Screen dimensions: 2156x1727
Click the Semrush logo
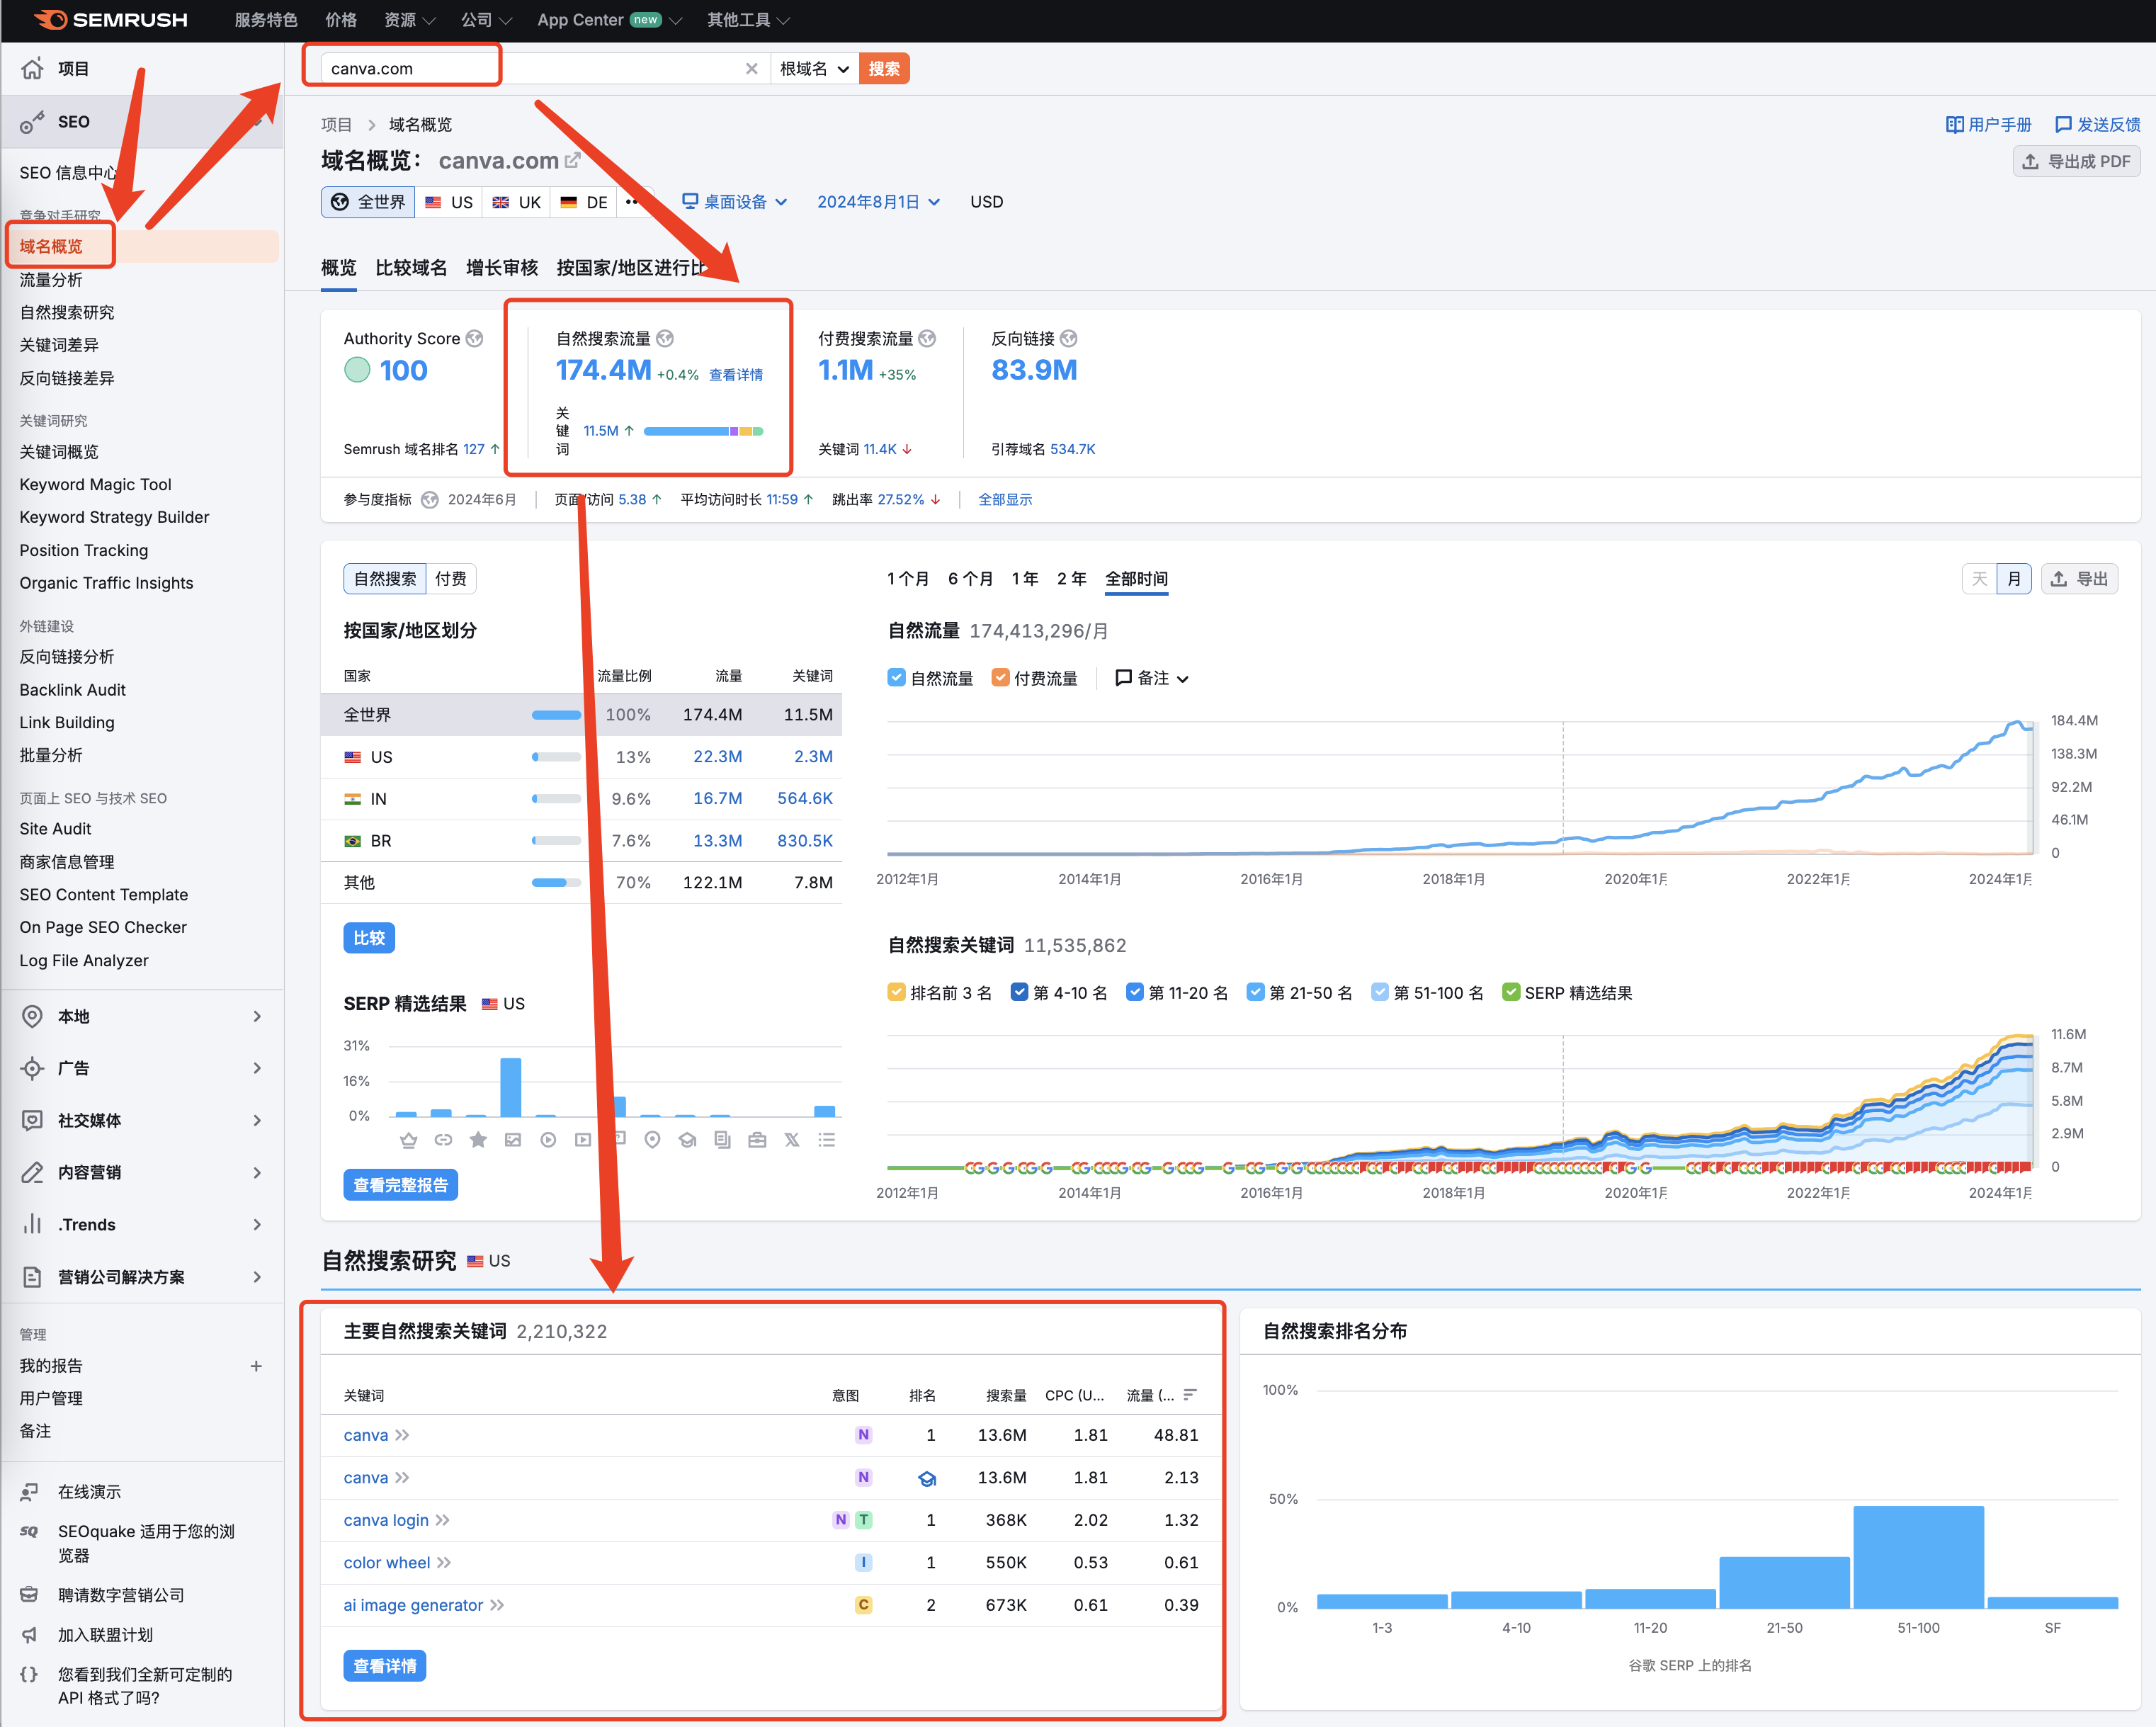(110, 20)
